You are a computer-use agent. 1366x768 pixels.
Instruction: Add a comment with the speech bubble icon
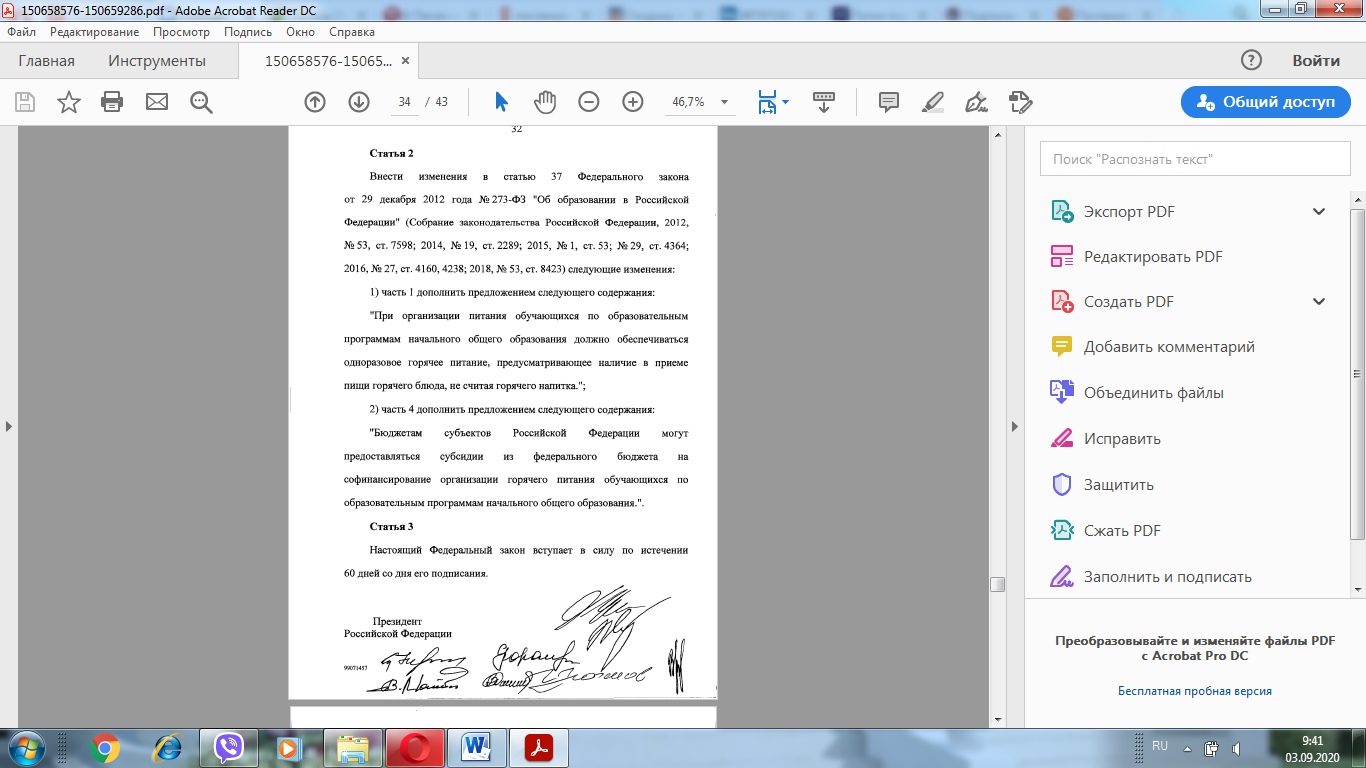(x=888, y=102)
